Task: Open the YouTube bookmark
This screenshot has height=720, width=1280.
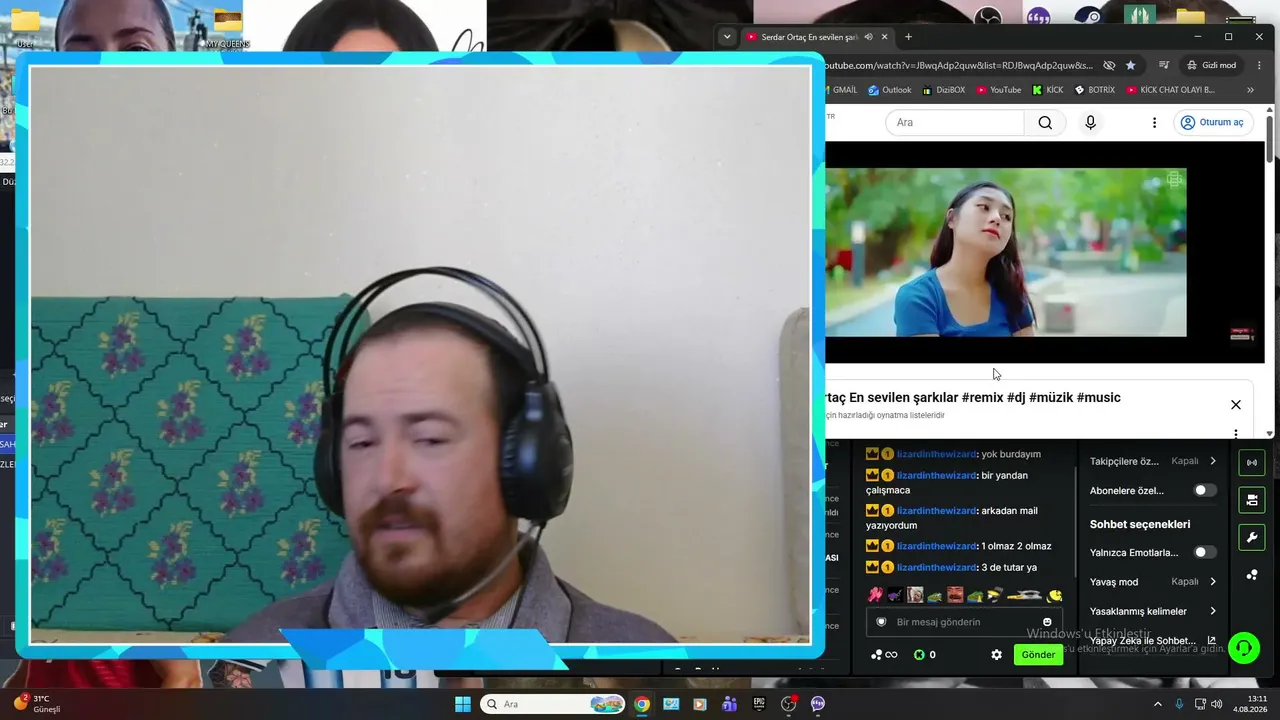Action: (x=999, y=90)
